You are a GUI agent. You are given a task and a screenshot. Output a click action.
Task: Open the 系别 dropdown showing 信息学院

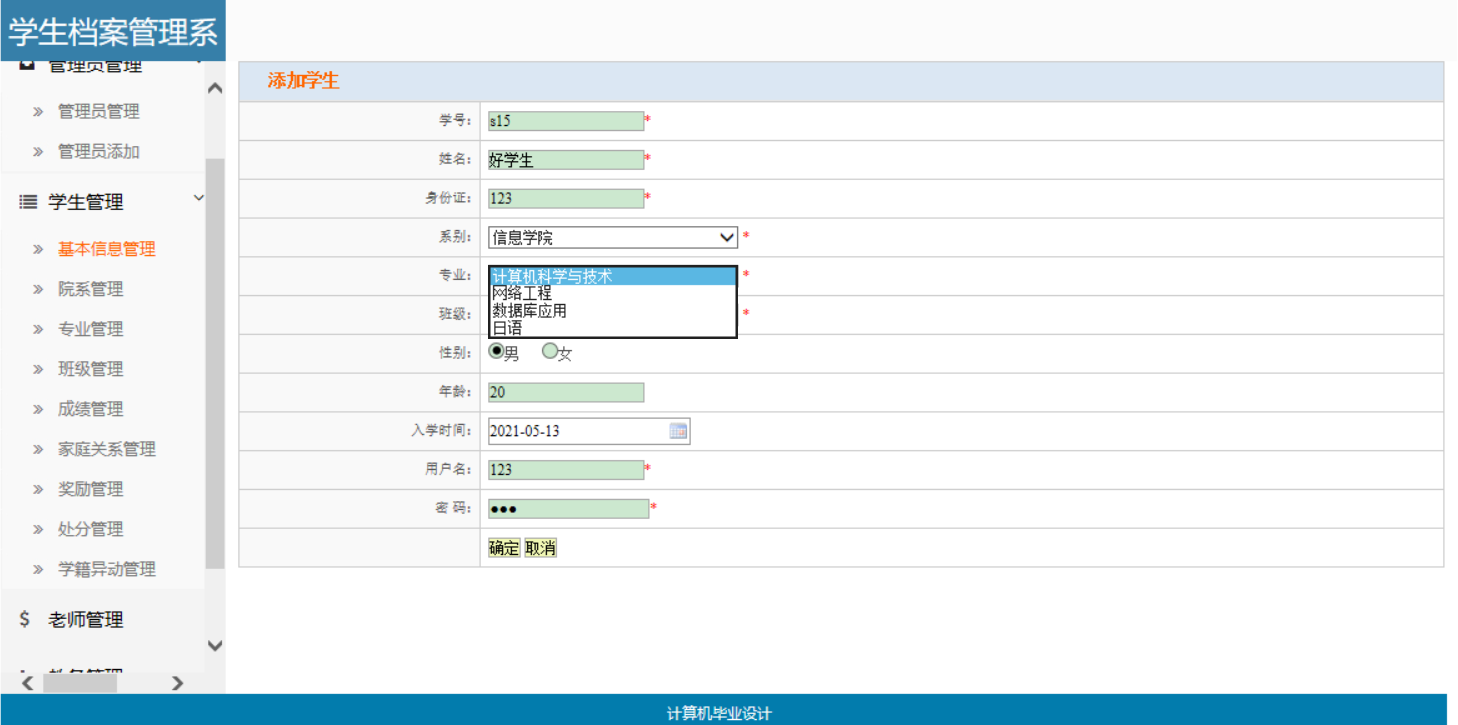click(x=613, y=237)
